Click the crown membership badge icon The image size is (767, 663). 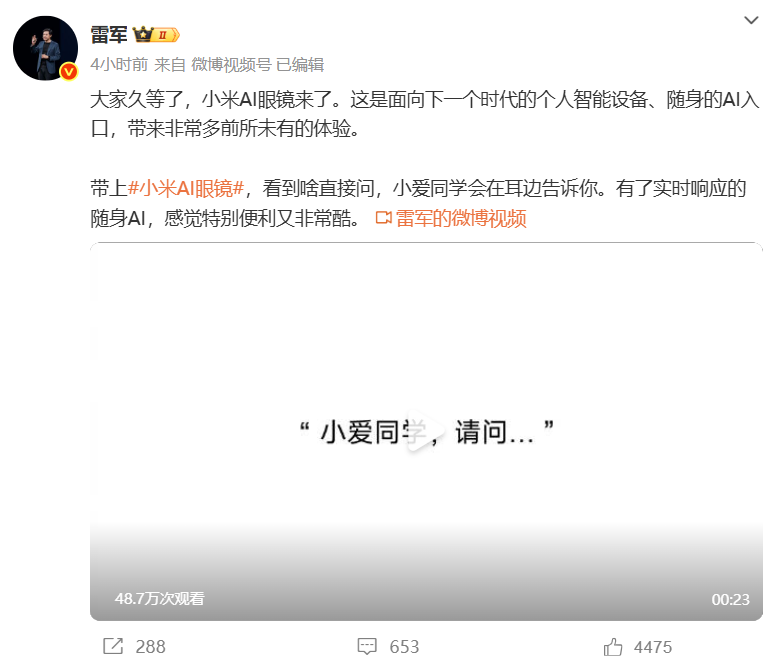(156, 35)
